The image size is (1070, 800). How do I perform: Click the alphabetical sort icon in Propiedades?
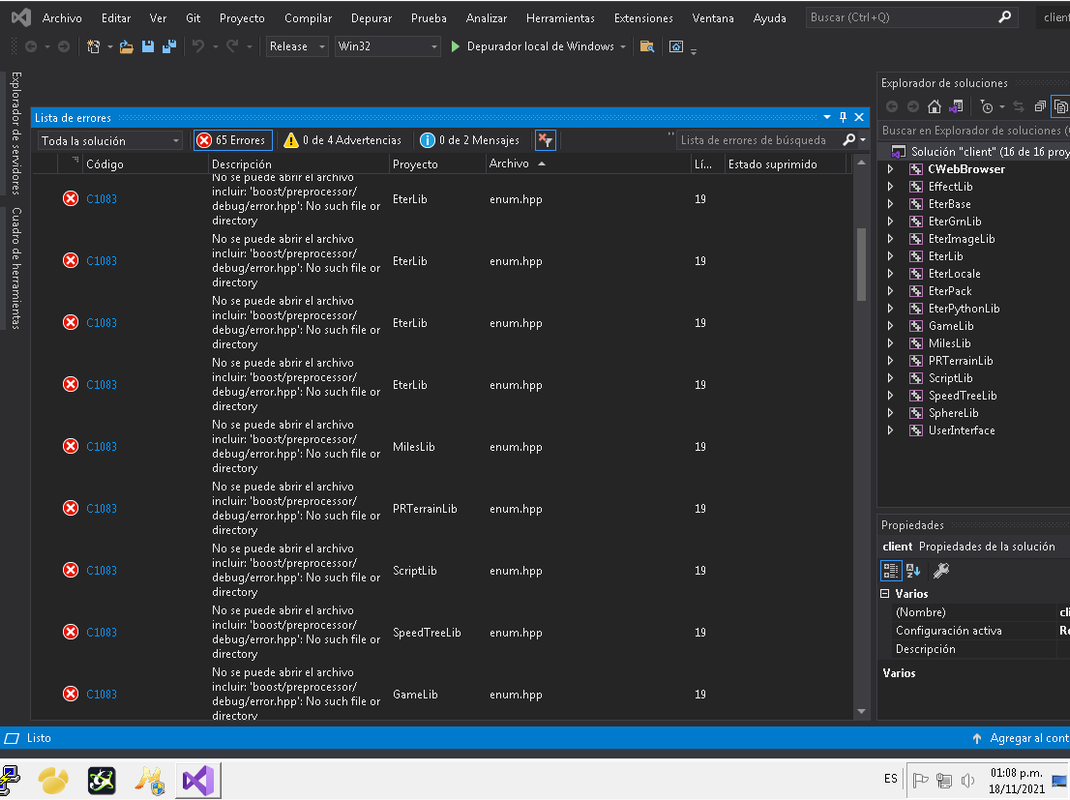pyautogui.click(x=913, y=571)
